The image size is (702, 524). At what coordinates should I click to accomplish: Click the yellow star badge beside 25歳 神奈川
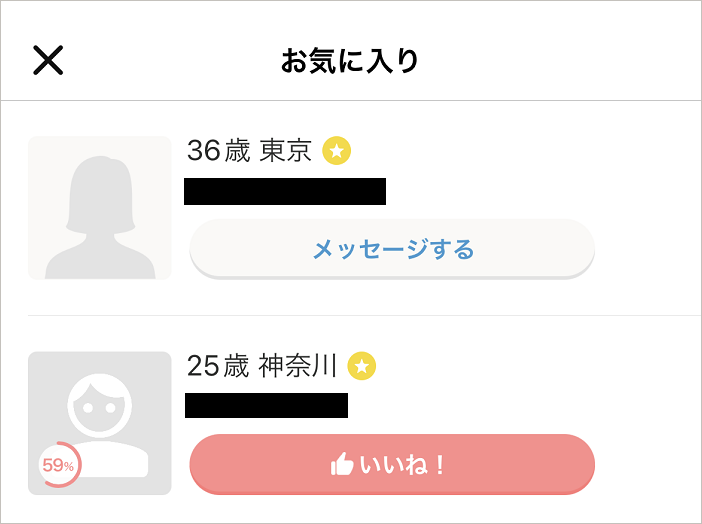tap(362, 366)
